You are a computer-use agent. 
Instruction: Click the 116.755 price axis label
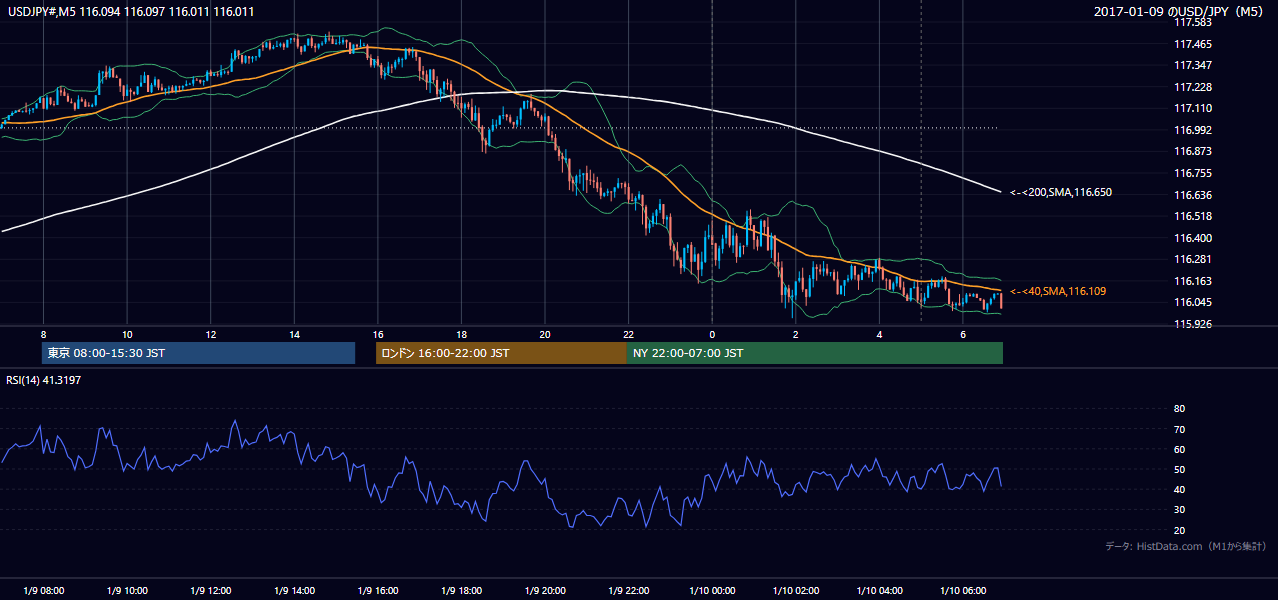point(1193,173)
